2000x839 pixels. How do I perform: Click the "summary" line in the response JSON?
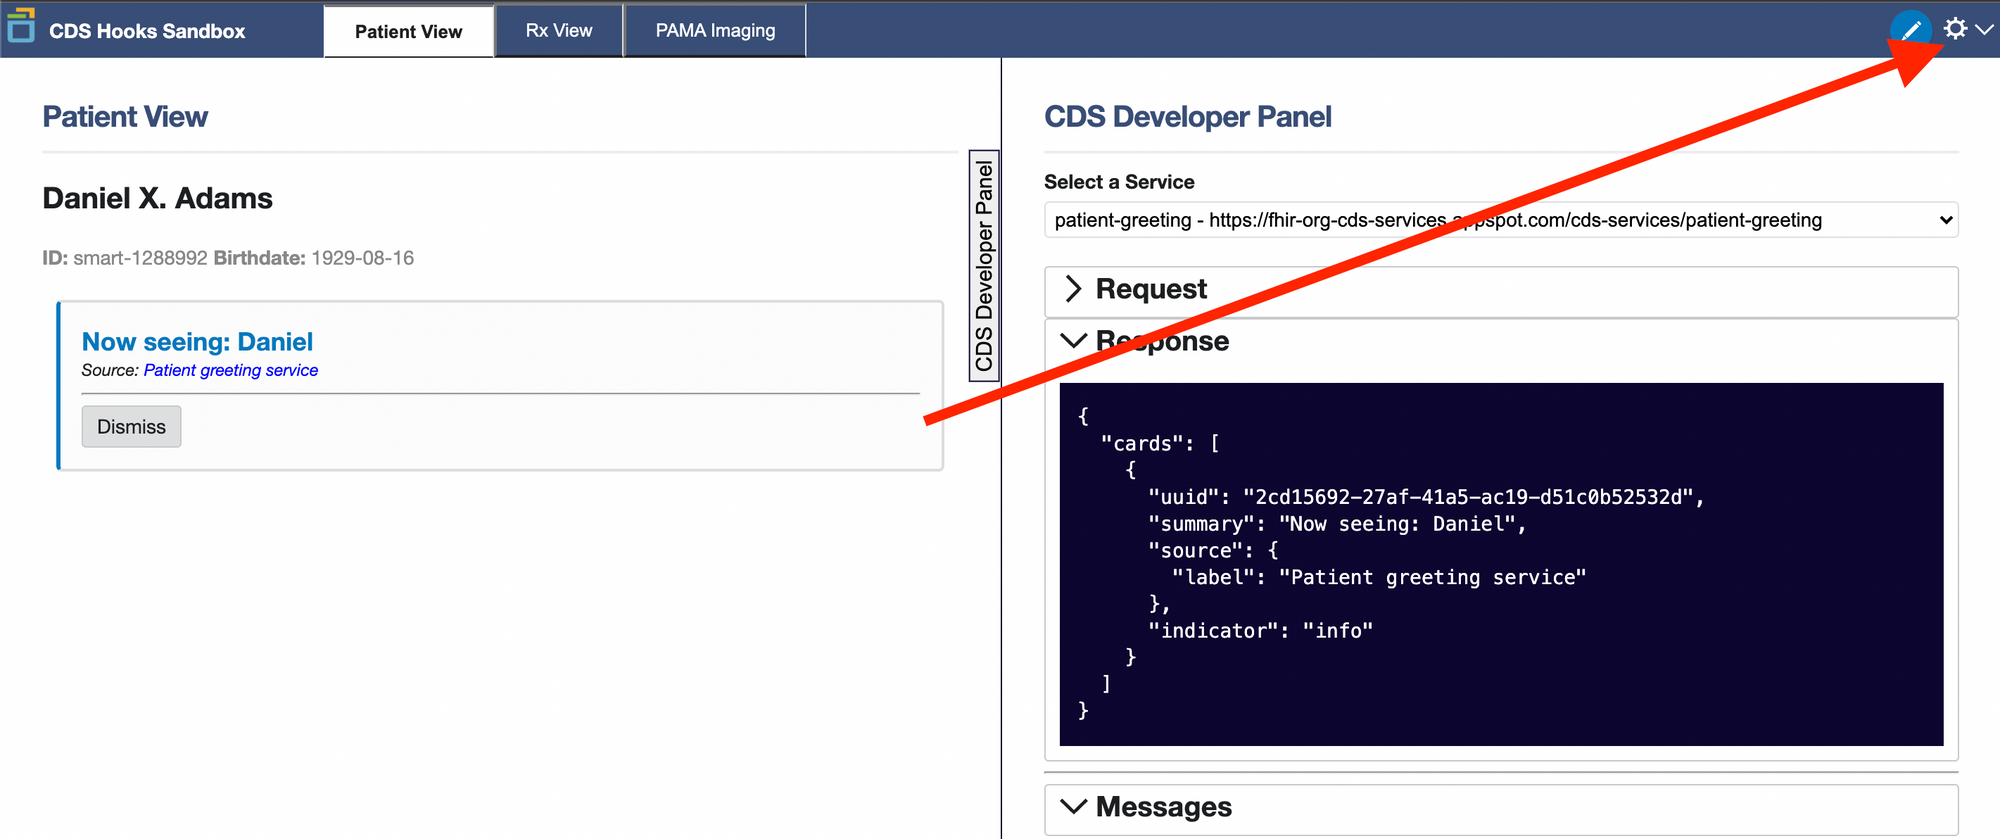pyautogui.click(x=1337, y=524)
